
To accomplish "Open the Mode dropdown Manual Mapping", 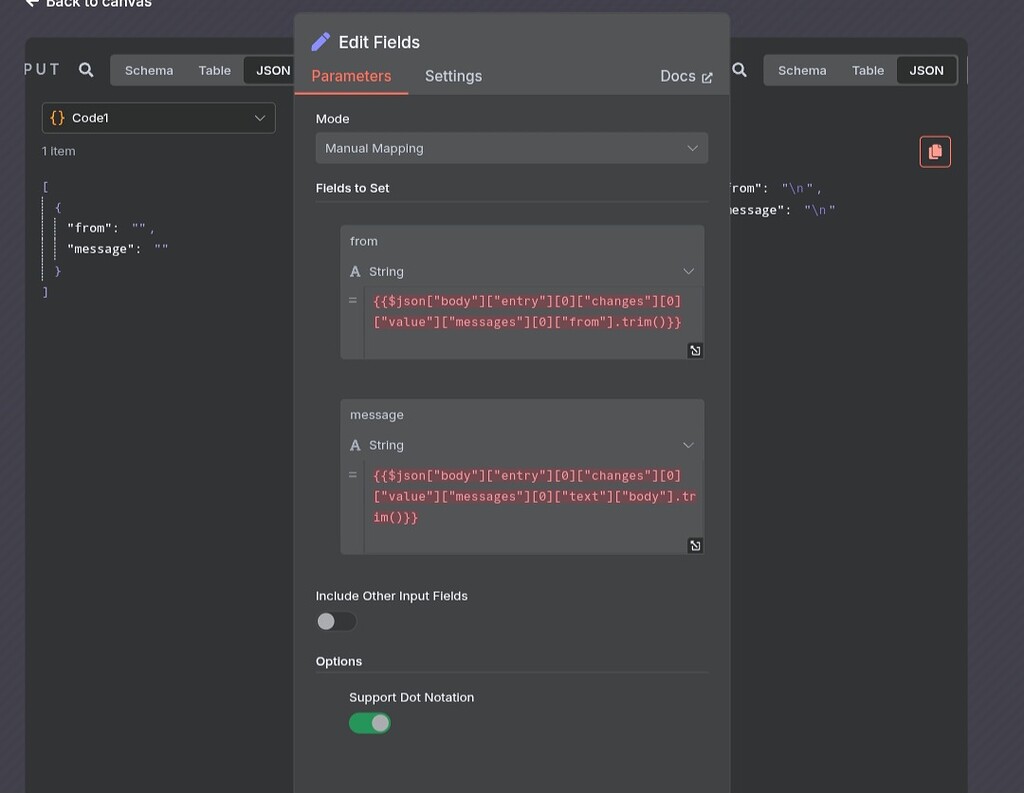I will 511,148.
